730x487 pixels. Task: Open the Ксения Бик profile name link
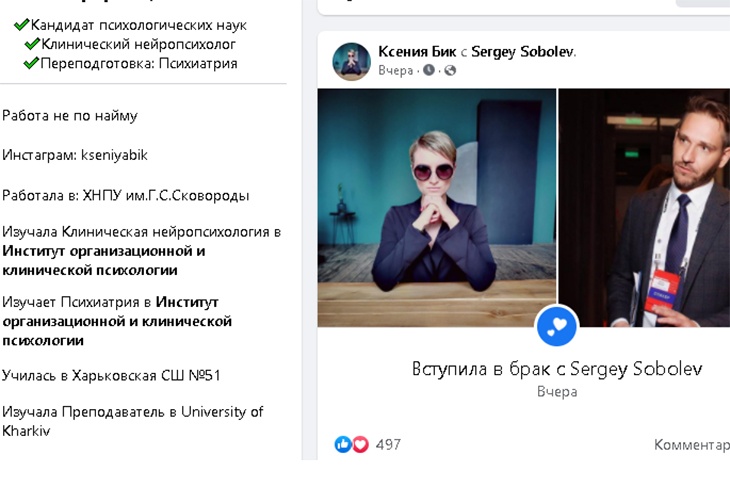click(x=414, y=51)
